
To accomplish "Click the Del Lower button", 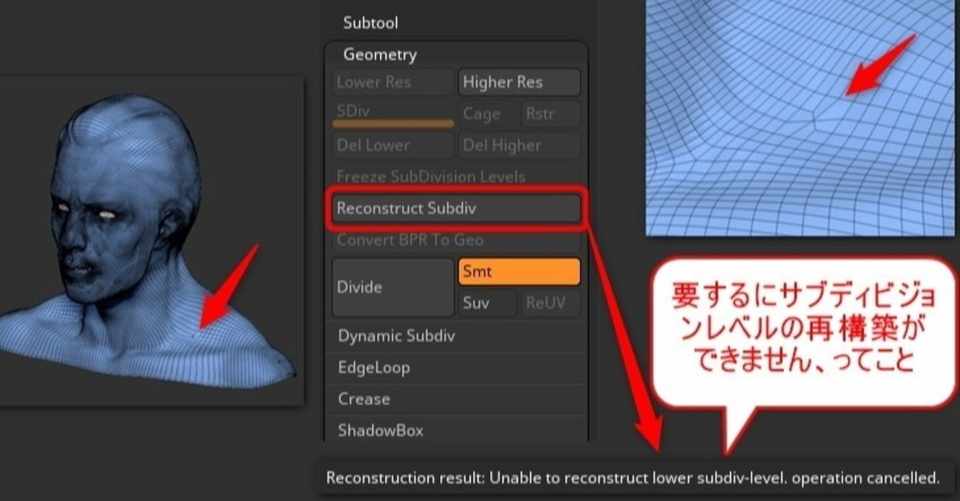I will click(x=393, y=145).
